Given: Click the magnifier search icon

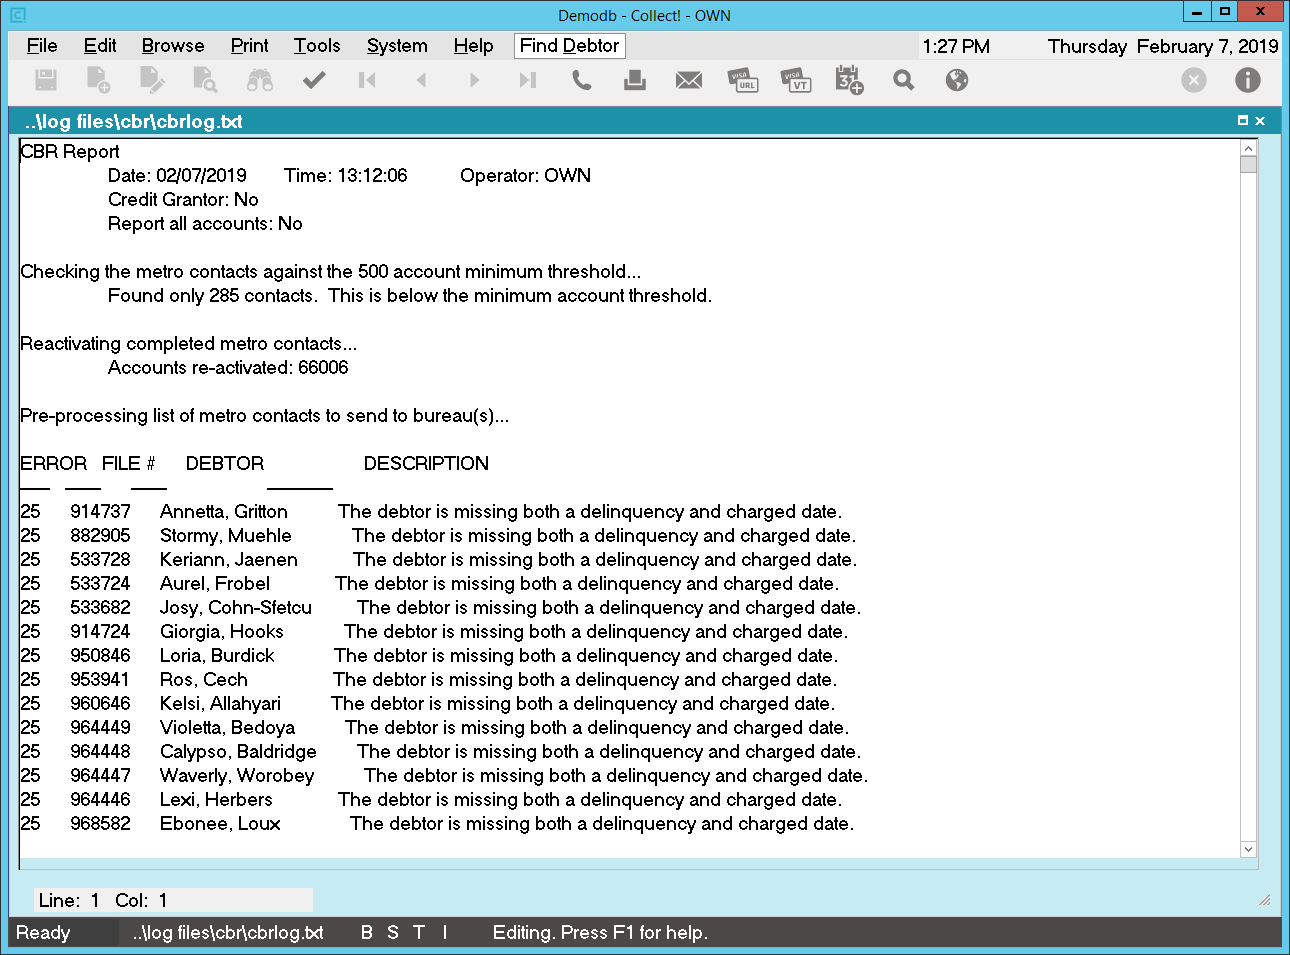Looking at the screenshot, I should [904, 80].
